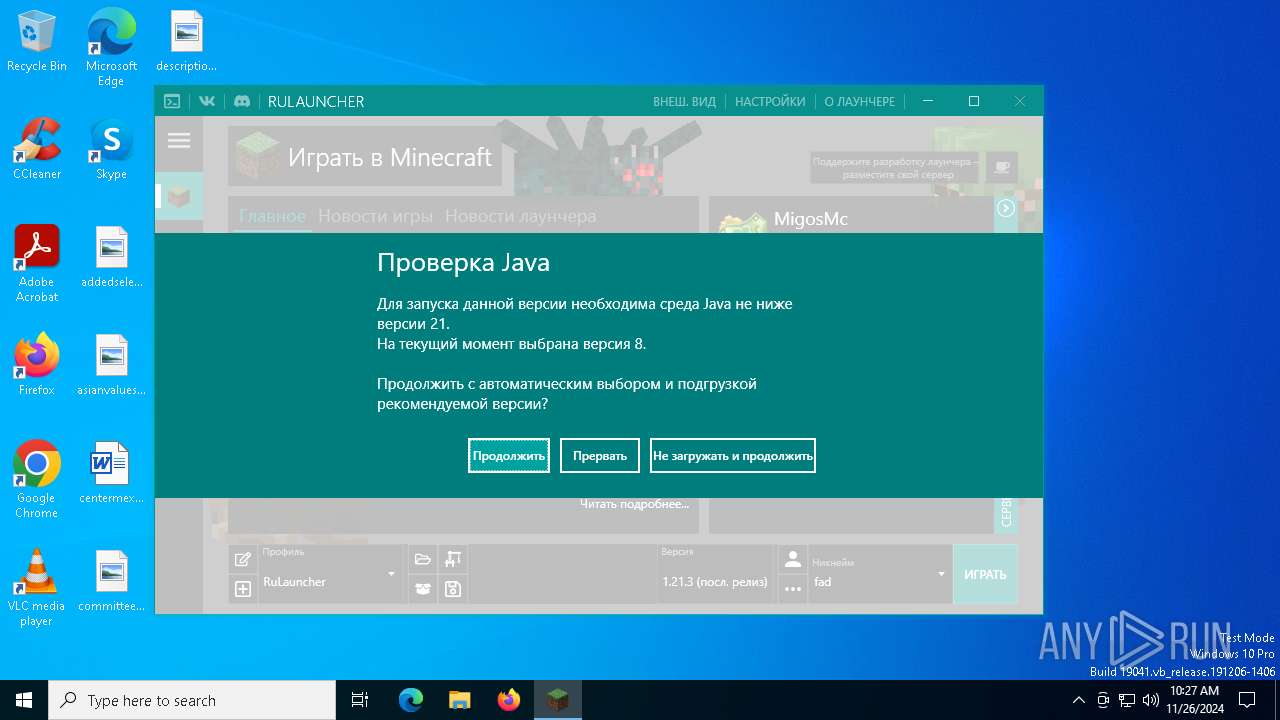Open Adobe Acrobat desktop shortcut
The width and height of the screenshot is (1280, 720).
pyautogui.click(x=37, y=263)
